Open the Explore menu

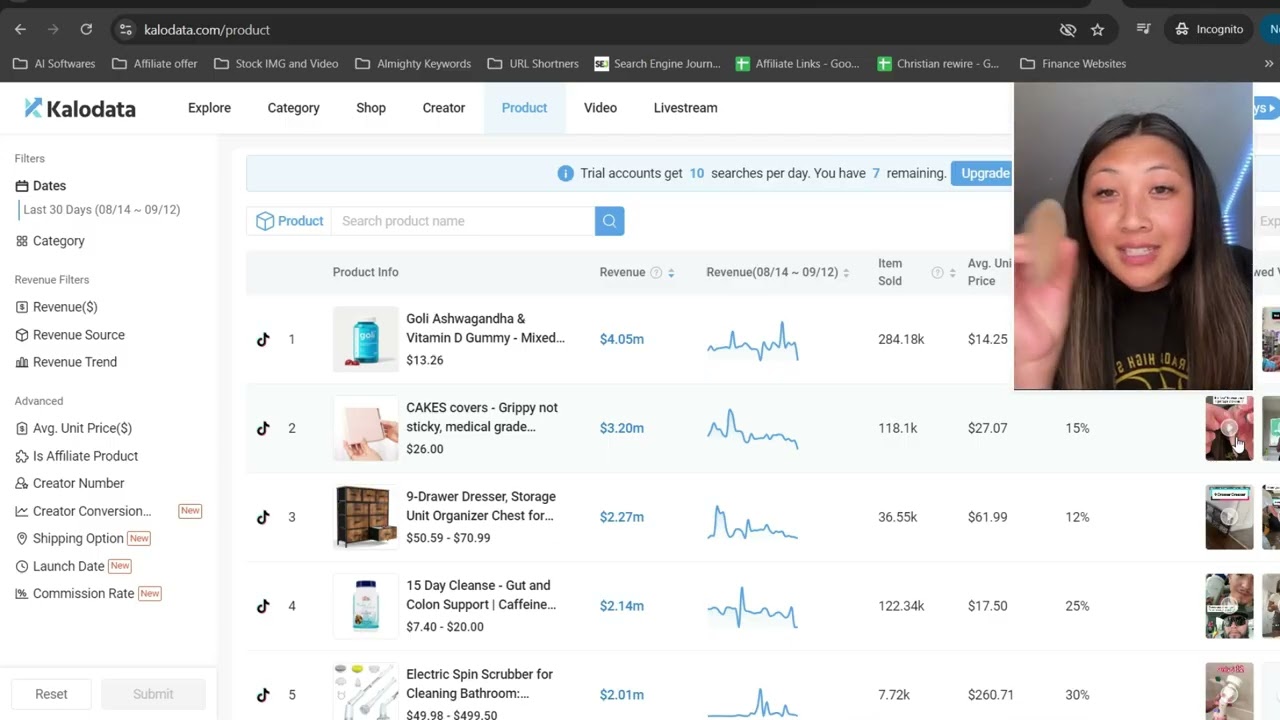pyautogui.click(x=209, y=108)
